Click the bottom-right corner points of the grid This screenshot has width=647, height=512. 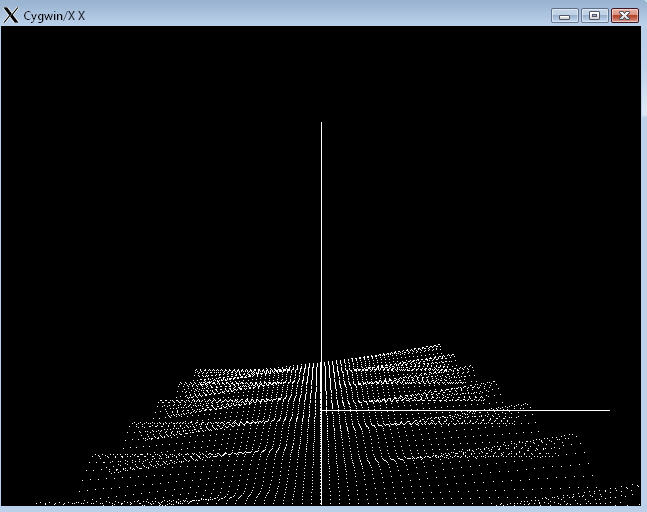pos(630,492)
